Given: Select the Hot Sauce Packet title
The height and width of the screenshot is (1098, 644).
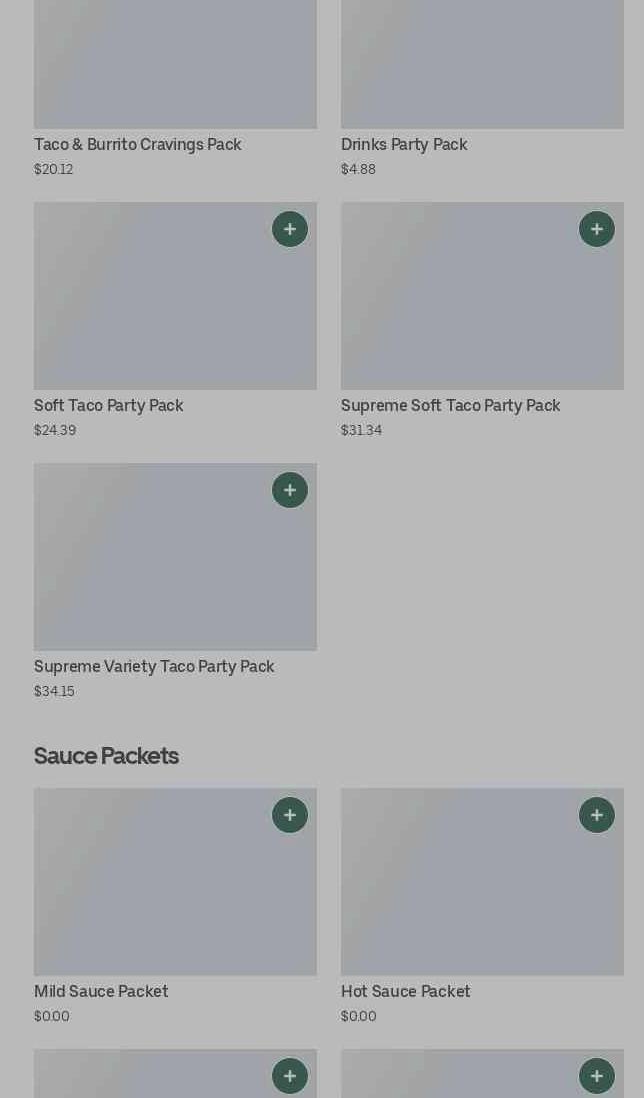Looking at the screenshot, I should [x=406, y=992].
